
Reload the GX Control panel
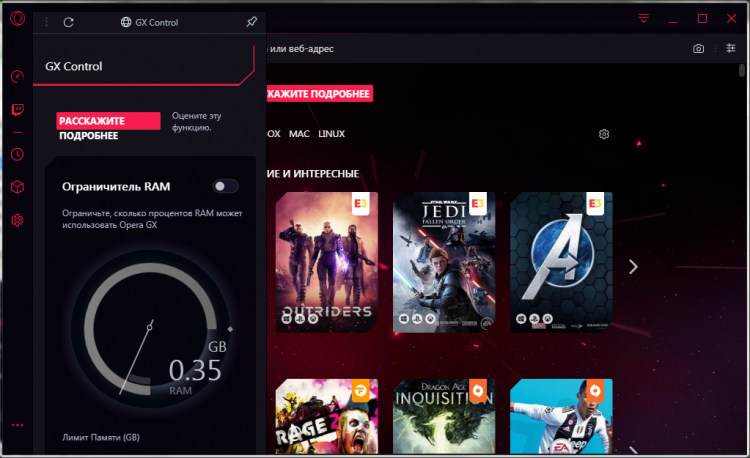click(68, 21)
